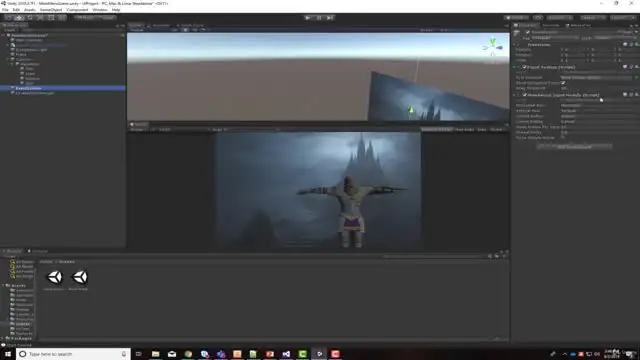640x360 pixels.
Task: Open the Transform component settings gear
Action: point(636,44)
